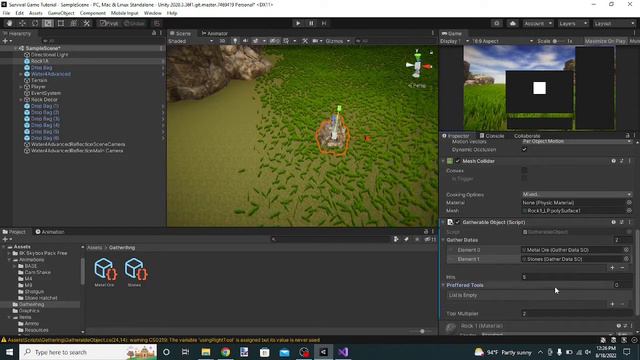Open the Component menu
The height and width of the screenshot is (360, 640).
pyautogui.click(x=93, y=13)
